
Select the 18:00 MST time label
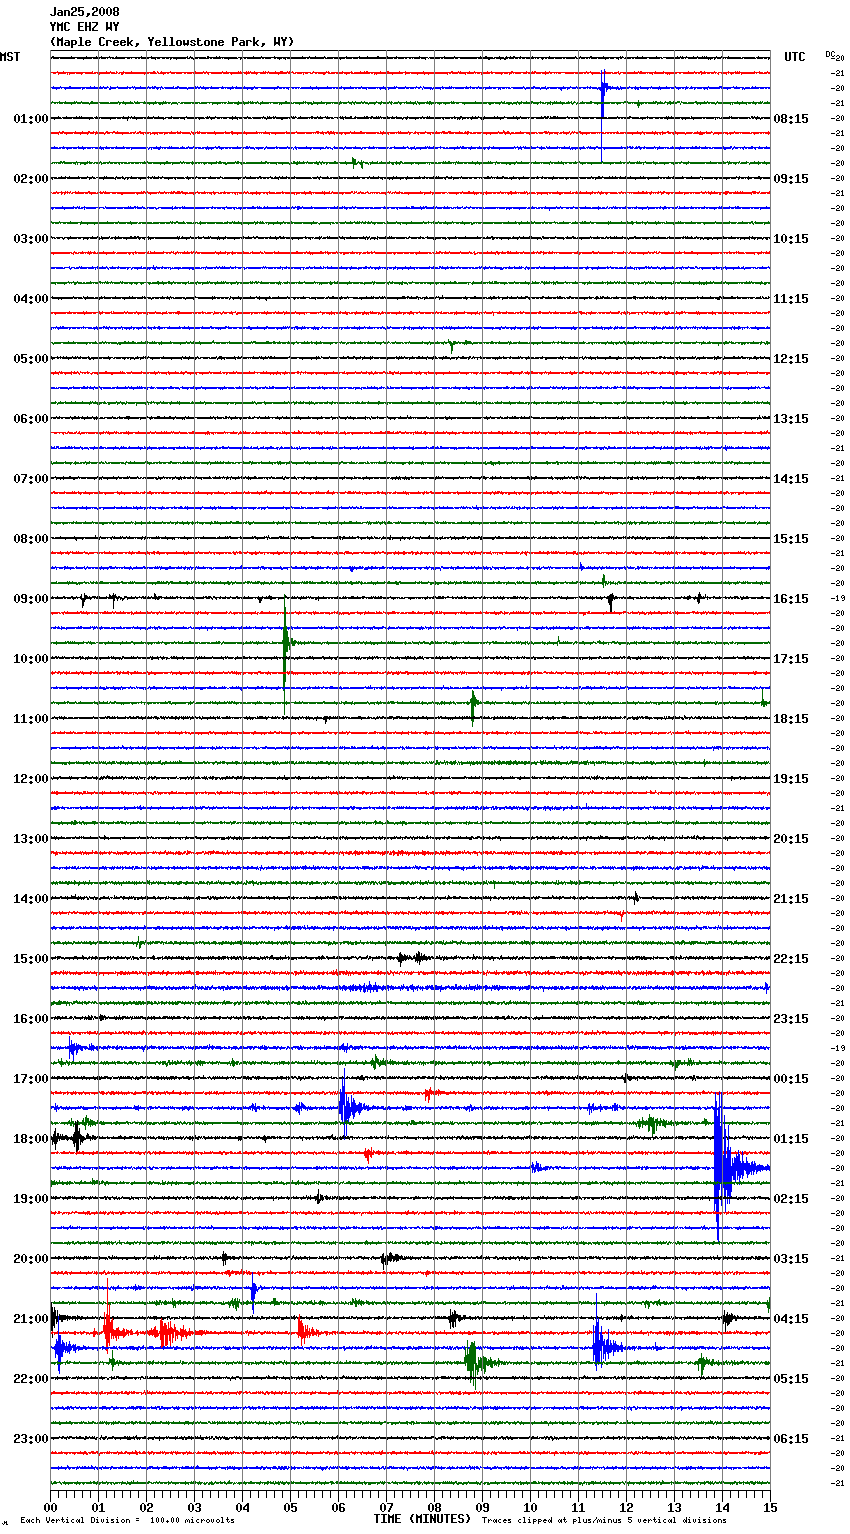click(x=31, y=1139)
